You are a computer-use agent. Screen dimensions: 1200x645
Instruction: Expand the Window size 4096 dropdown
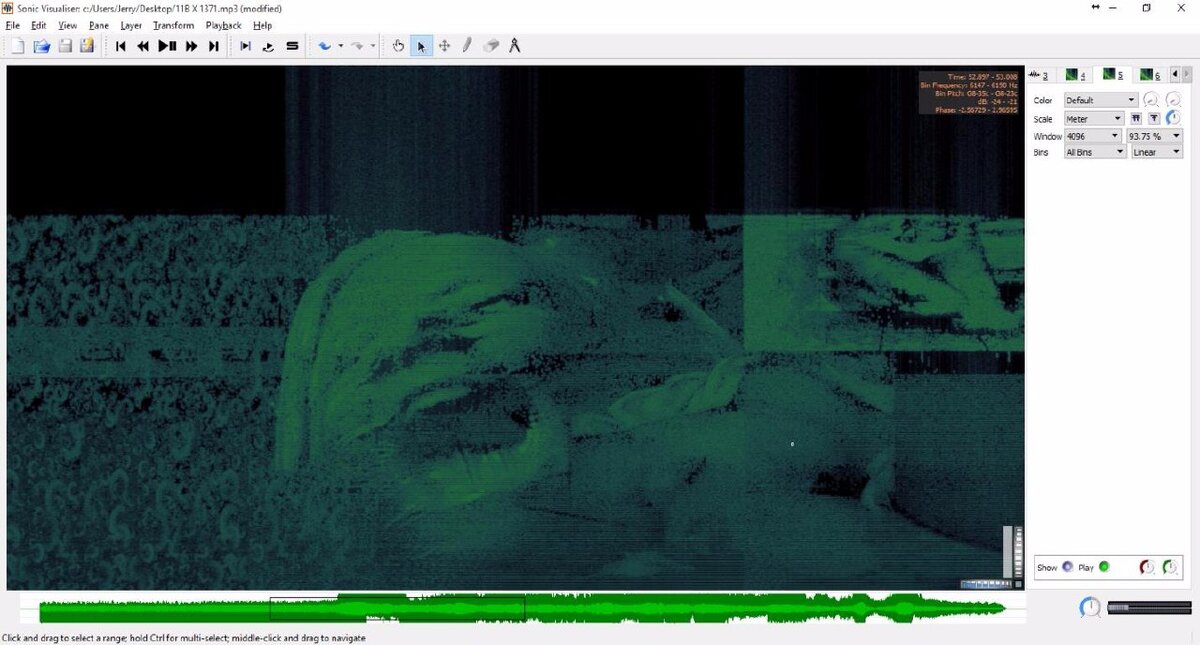tap(1093, 135)
